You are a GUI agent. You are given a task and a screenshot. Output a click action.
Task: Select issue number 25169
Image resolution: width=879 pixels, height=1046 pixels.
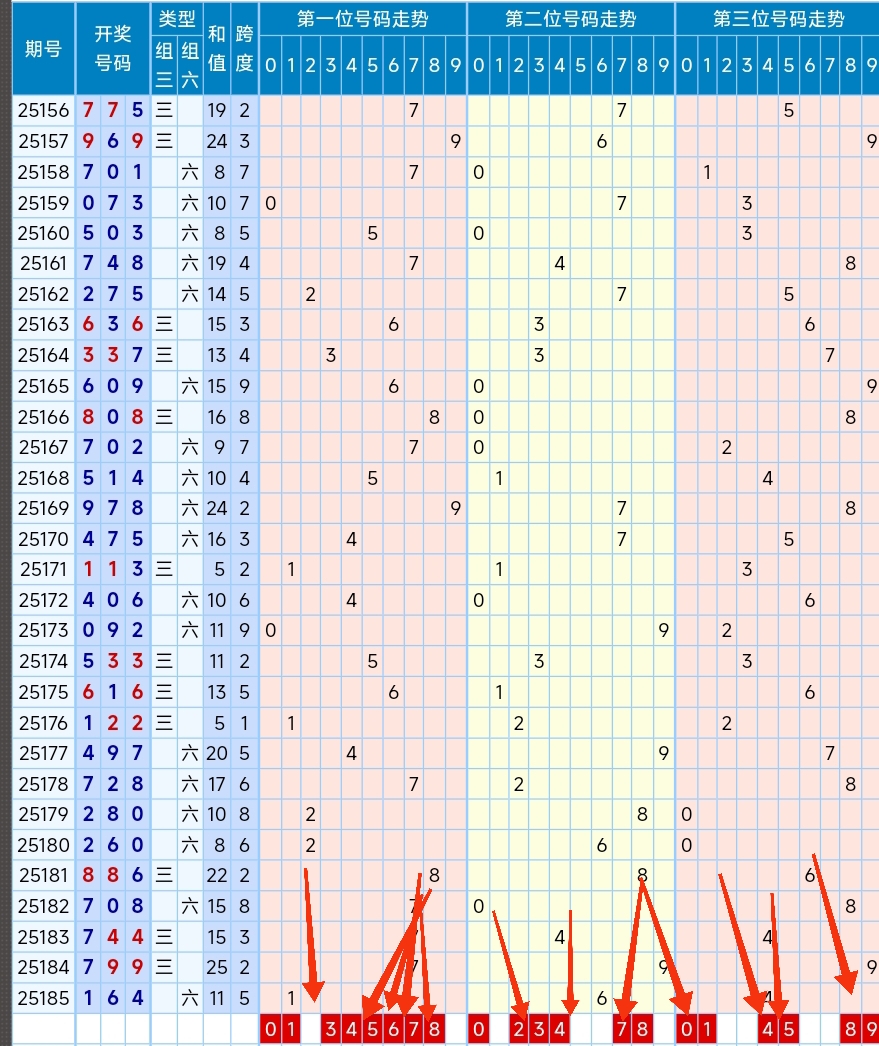[43, 508]
